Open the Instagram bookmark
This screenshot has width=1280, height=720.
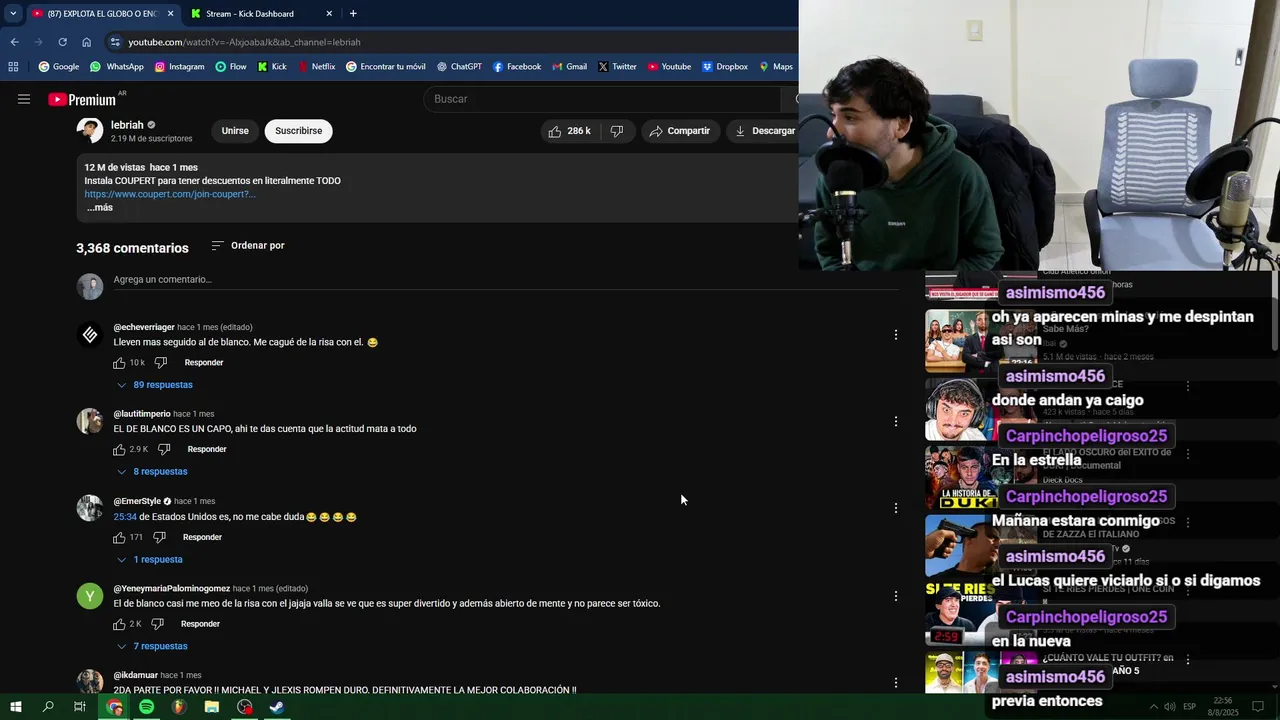click(x=179, y=67)
